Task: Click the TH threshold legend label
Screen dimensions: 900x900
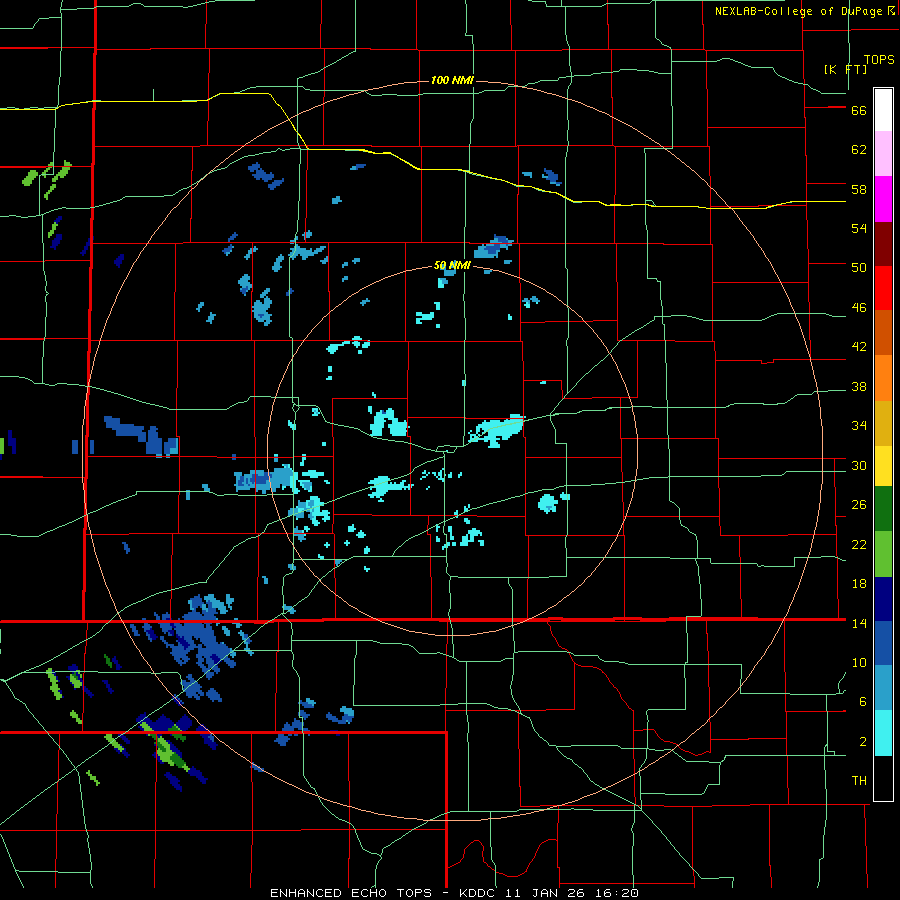Action: click(x=859, y=781)
